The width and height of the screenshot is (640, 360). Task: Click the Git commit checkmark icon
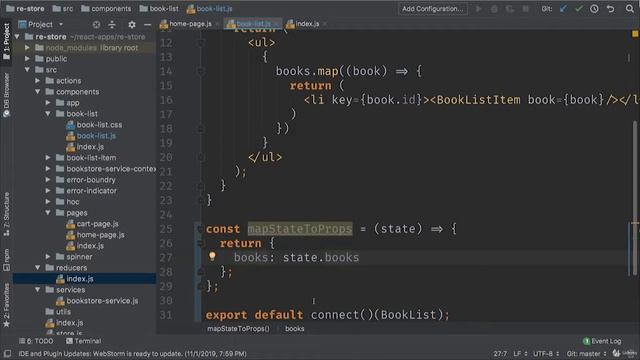(579, 9)
